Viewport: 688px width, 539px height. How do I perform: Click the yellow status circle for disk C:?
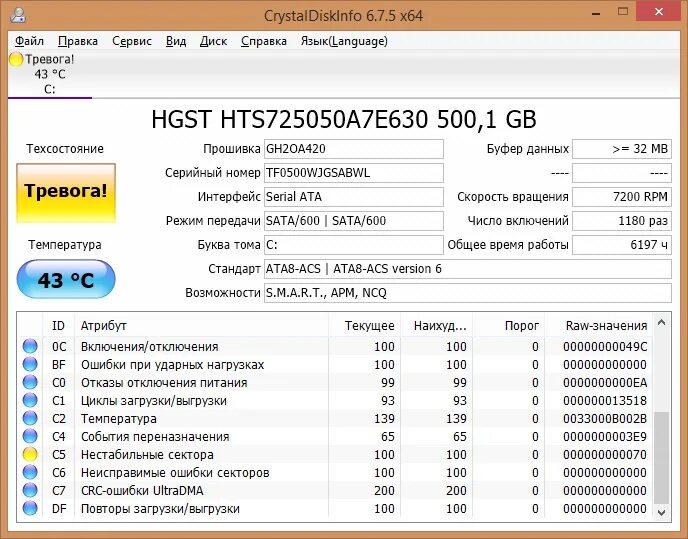[x=16, y=59]
